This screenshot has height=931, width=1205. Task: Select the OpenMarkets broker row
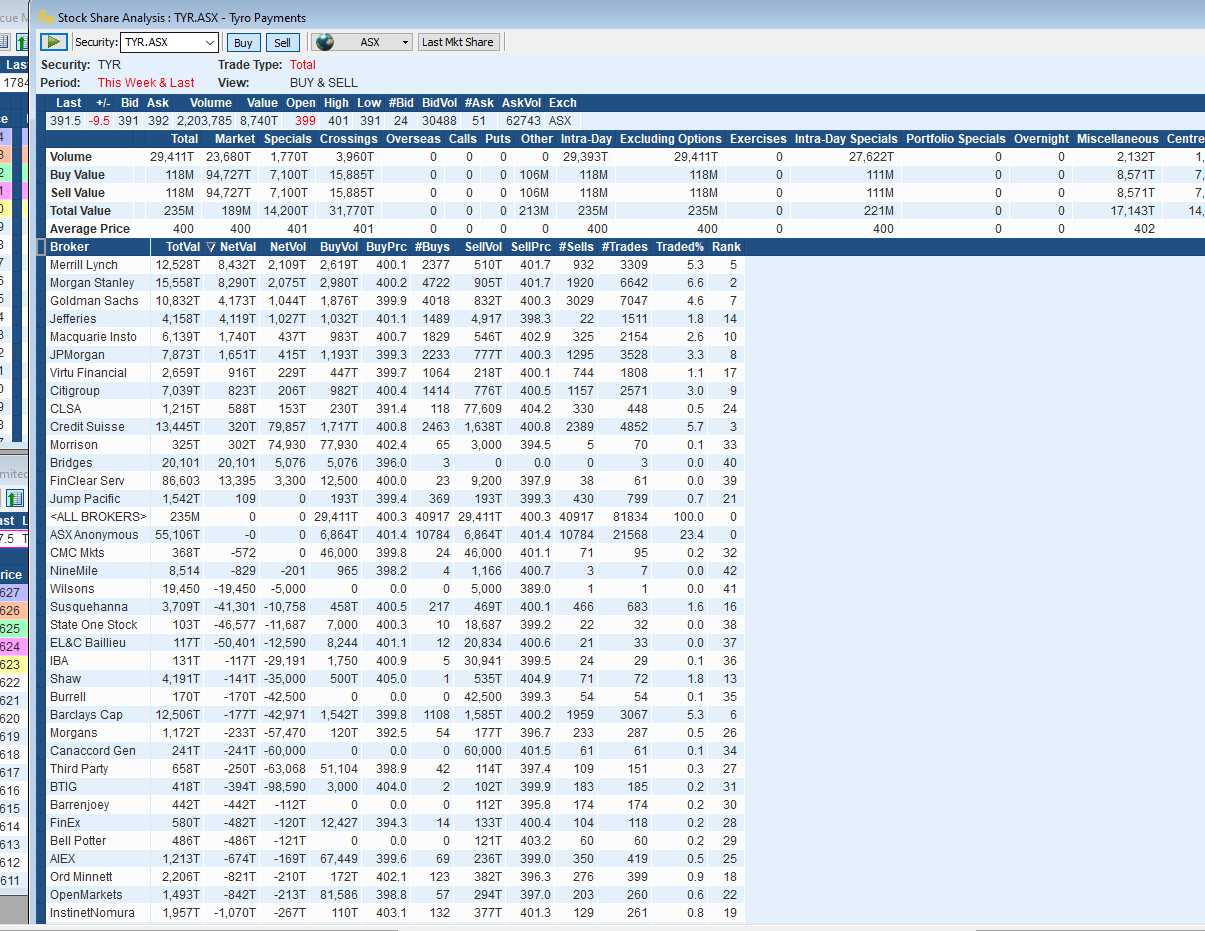(x=395, y=895)
